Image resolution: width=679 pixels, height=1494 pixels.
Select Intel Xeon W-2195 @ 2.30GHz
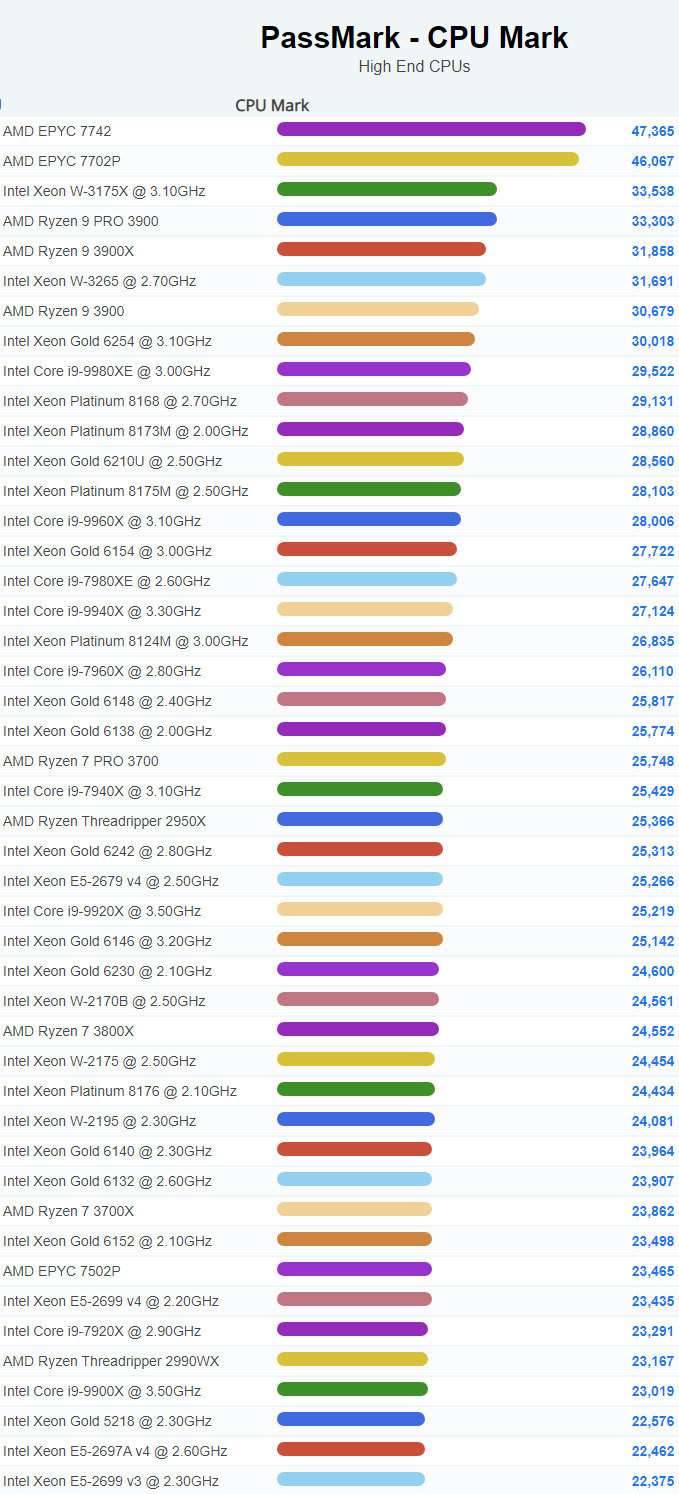[100, 1121]
